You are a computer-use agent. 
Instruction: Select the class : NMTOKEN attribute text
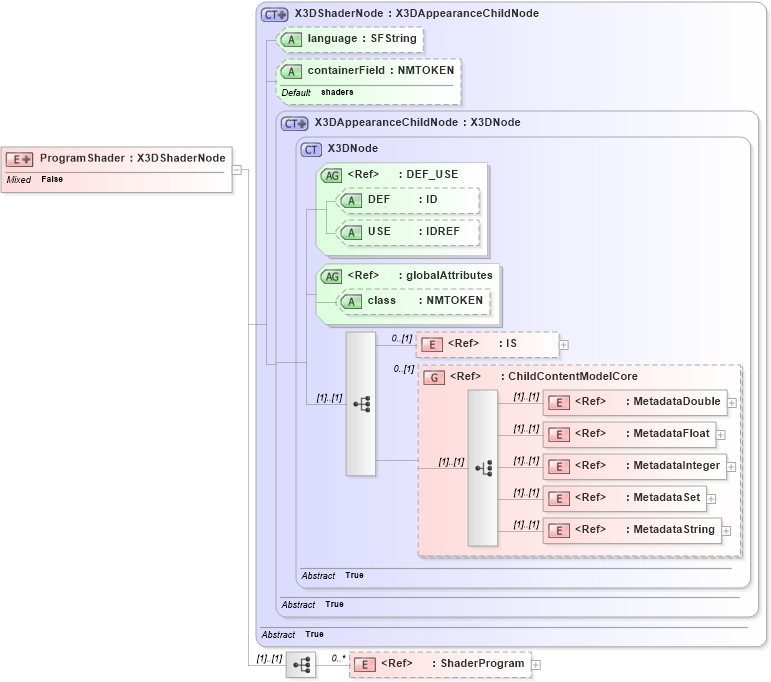425,300
